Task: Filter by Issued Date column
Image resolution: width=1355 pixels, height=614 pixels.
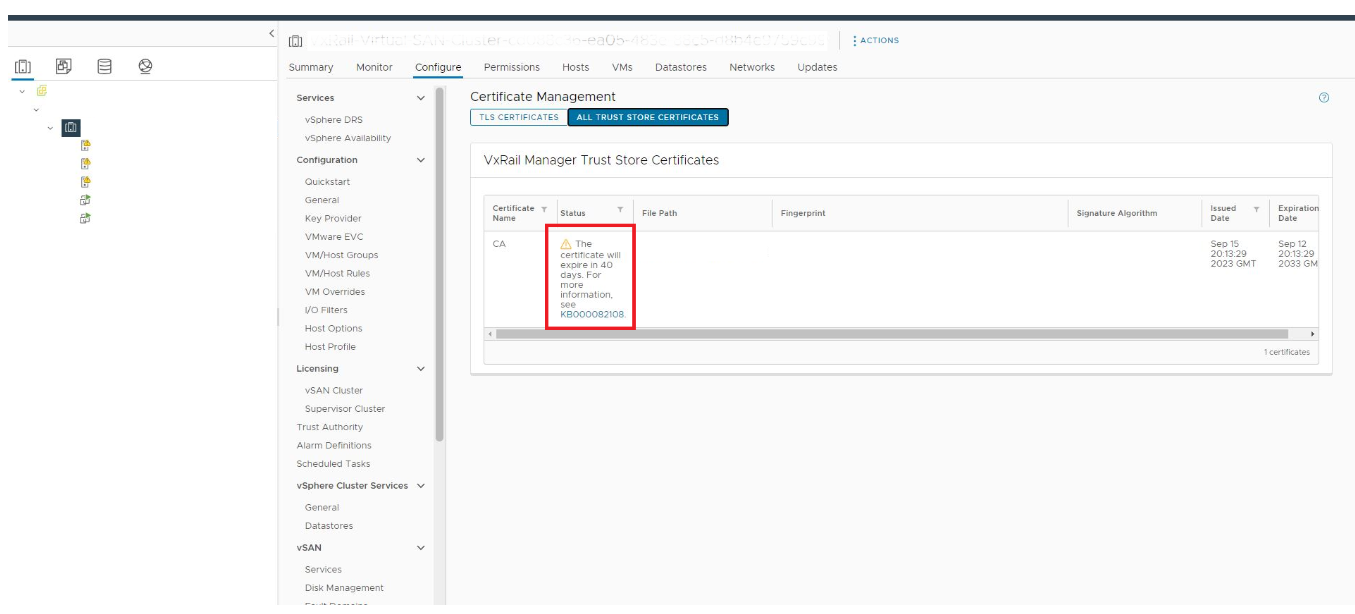Action: point(1256,209)
